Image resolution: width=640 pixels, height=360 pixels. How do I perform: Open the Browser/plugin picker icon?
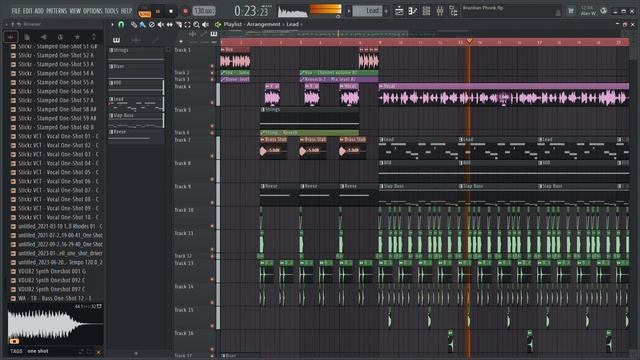click(x=453, y=11)
